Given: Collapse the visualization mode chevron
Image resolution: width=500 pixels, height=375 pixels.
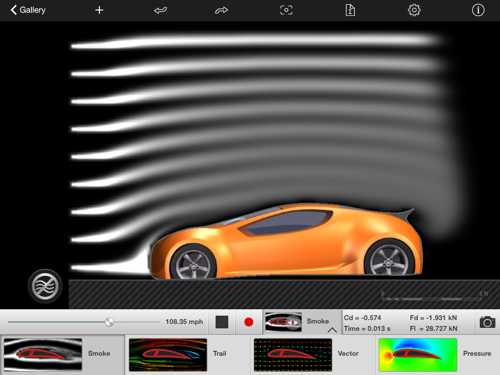Looking at the screenshot, I should click(332, 330).
